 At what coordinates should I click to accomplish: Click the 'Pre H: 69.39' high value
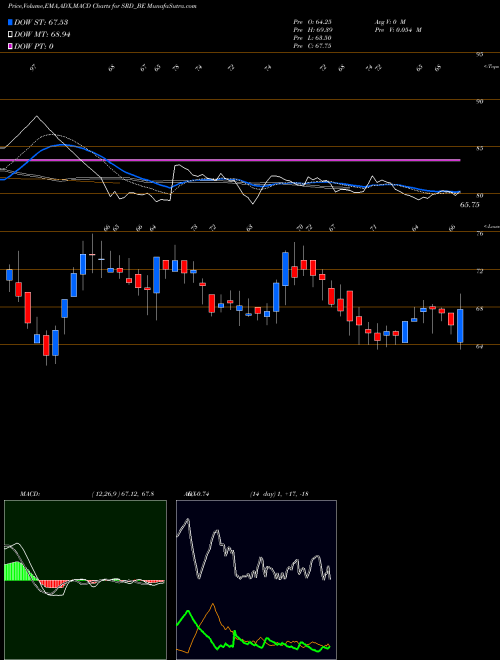click(311, 30)
